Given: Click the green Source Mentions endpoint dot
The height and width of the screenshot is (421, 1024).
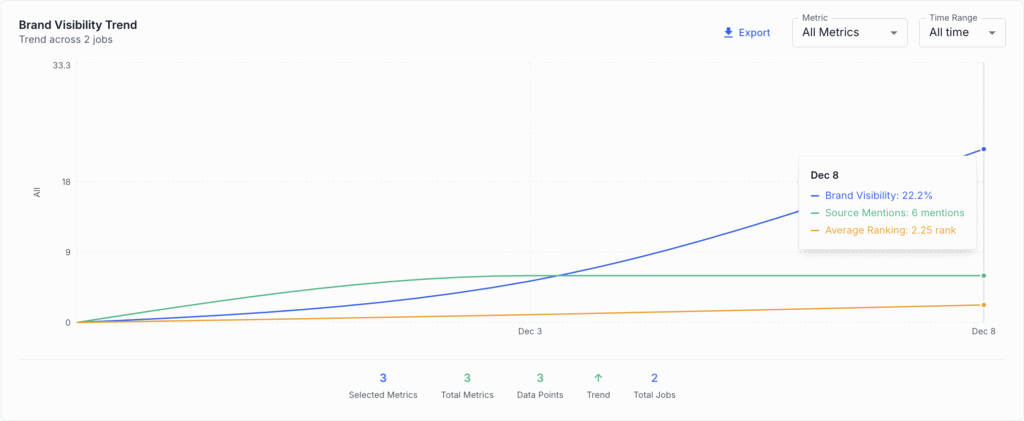Looking at the screenshot, I should pos(984,276).
